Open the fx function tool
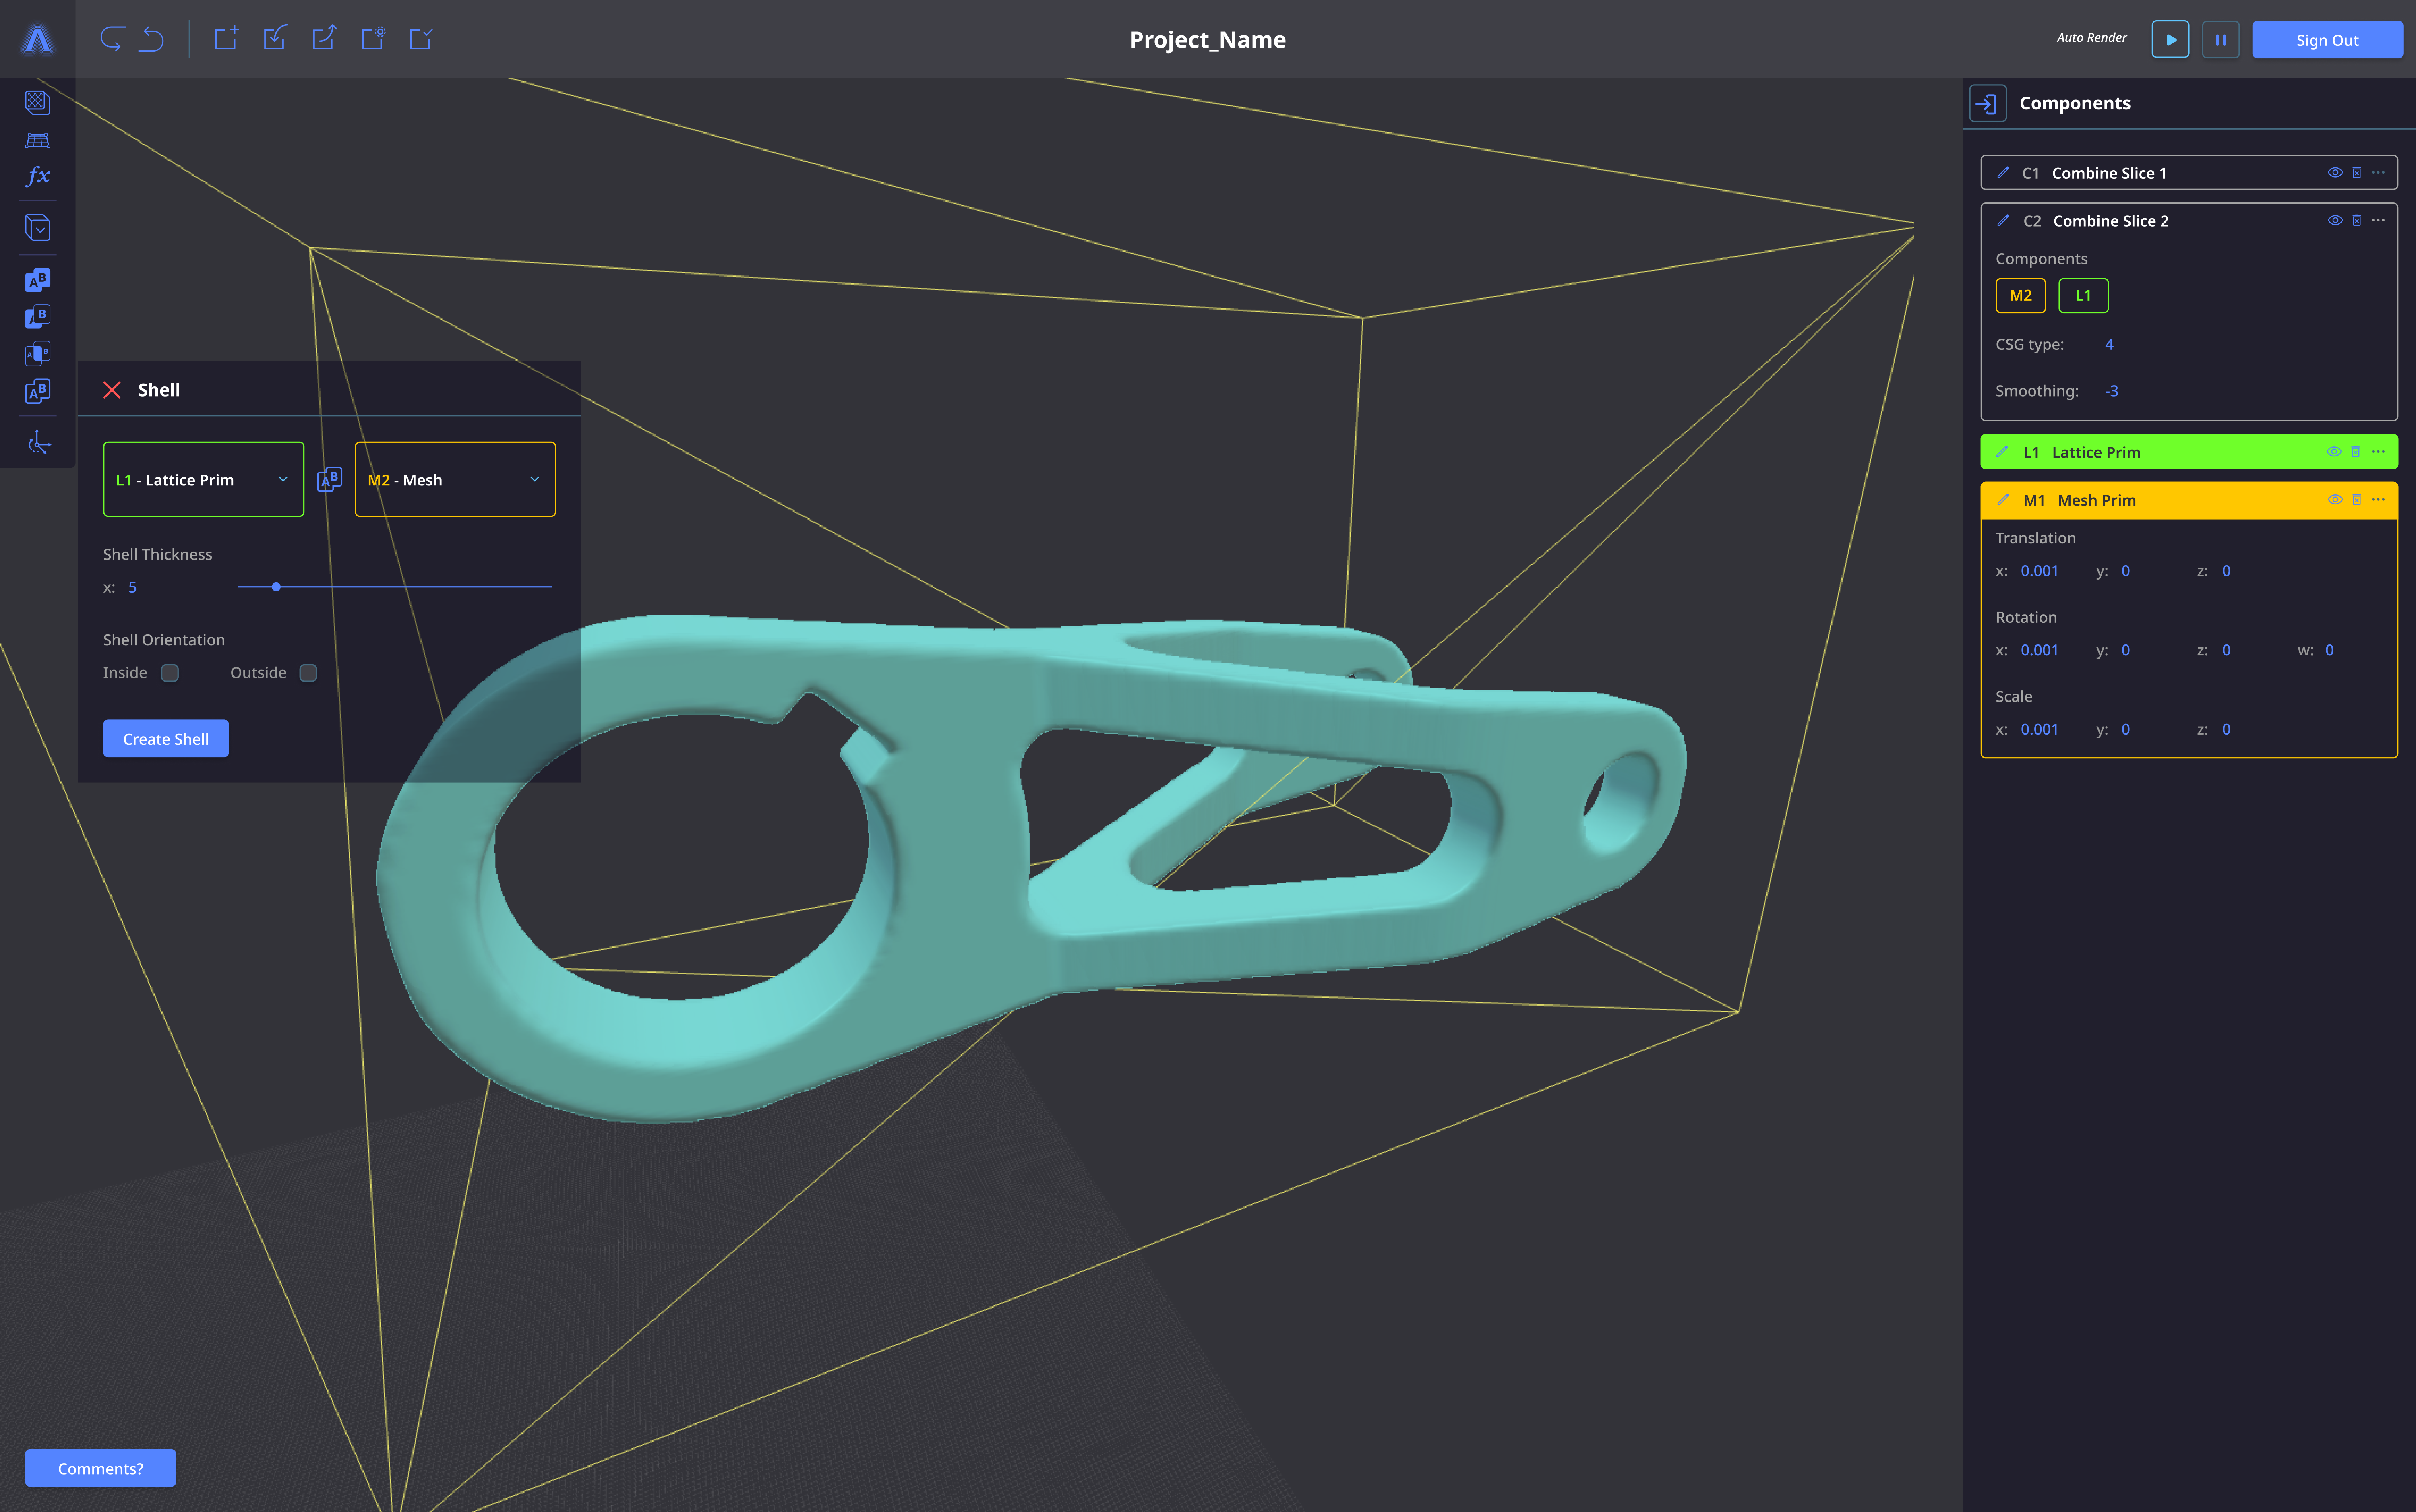Image resolution: width=2416 pixels, height=1512 pixels. click(x=38, y=176)
